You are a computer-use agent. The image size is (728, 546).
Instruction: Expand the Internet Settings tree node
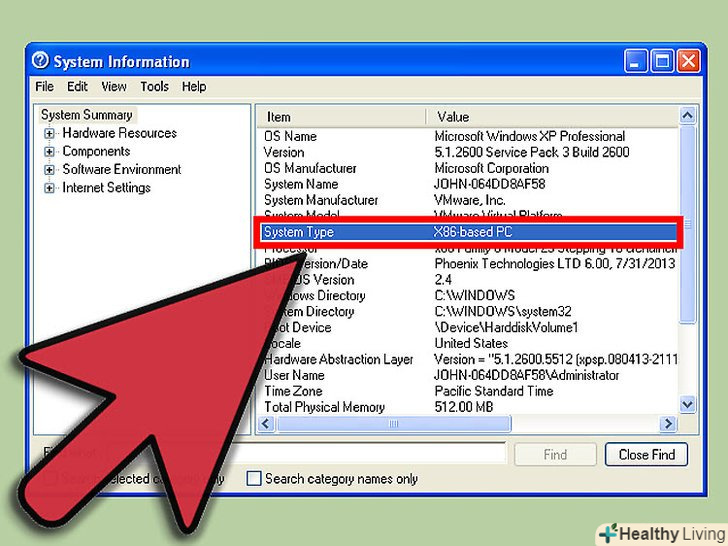tap(49, 188)
